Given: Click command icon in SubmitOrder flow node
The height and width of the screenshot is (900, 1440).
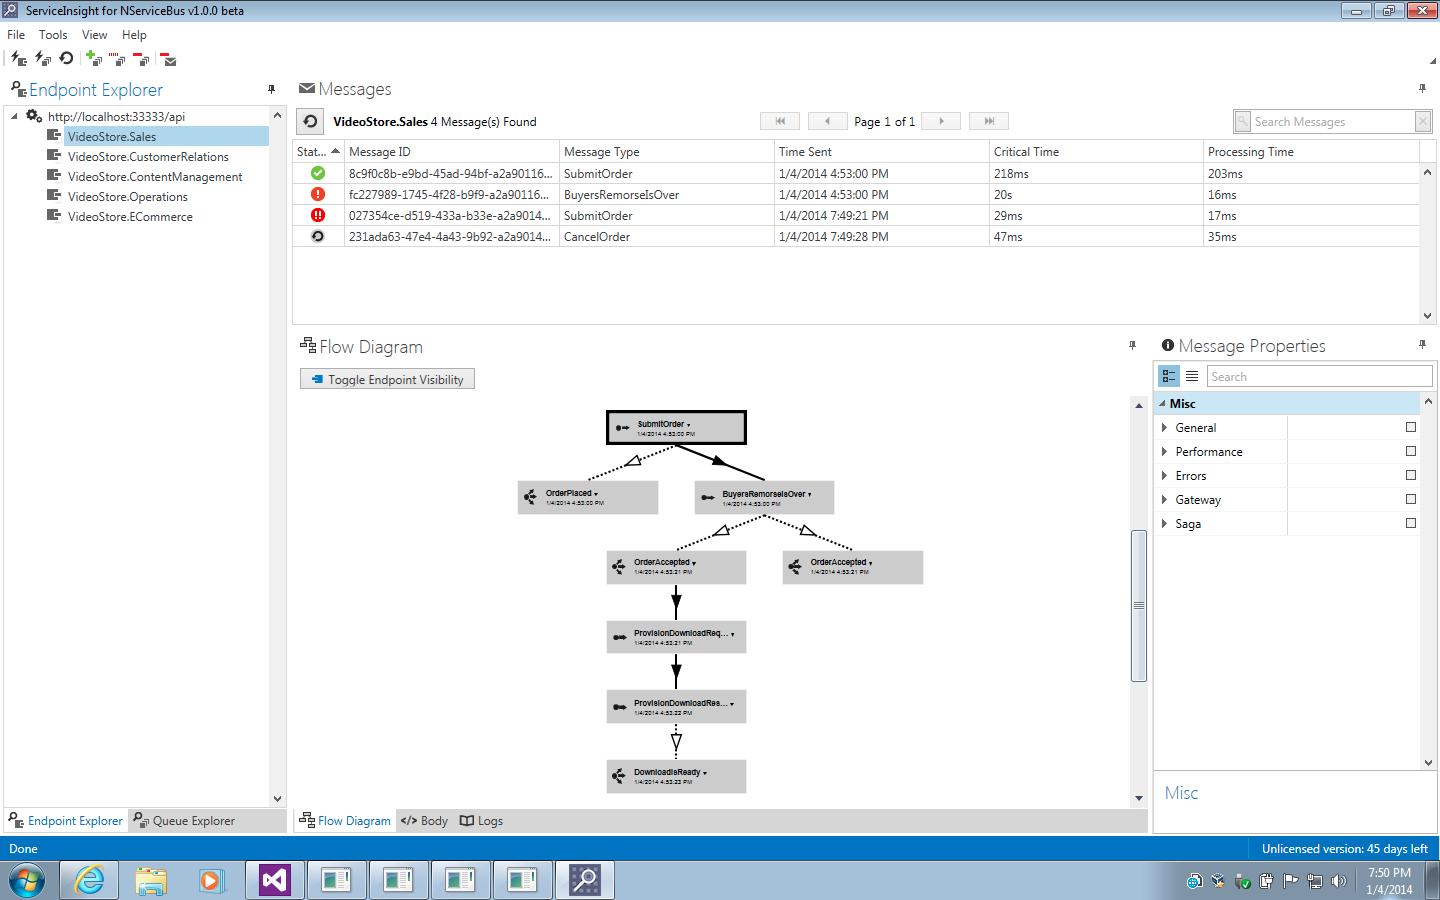Looking at the screenshot, I should [x=623, y=428].
